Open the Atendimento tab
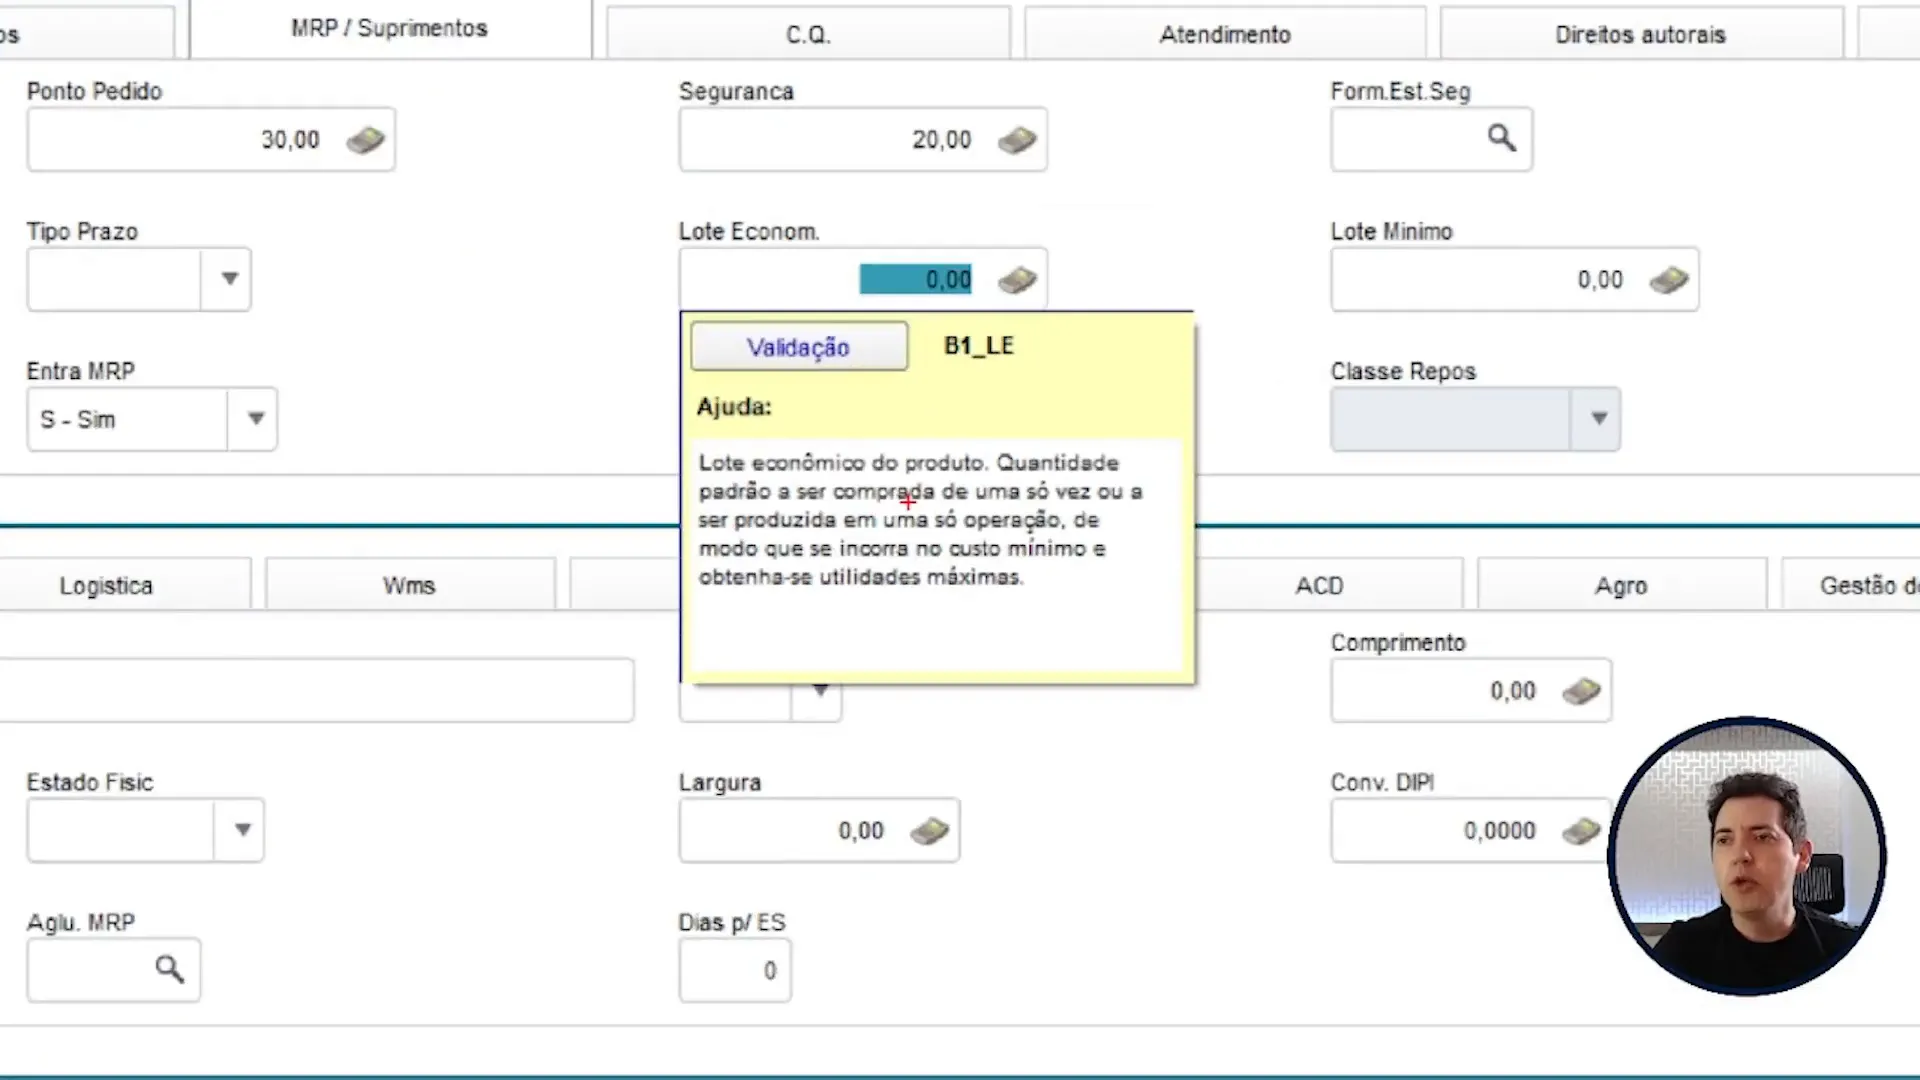The height and width of the screenshot is (1080, 1920). 1225,35
